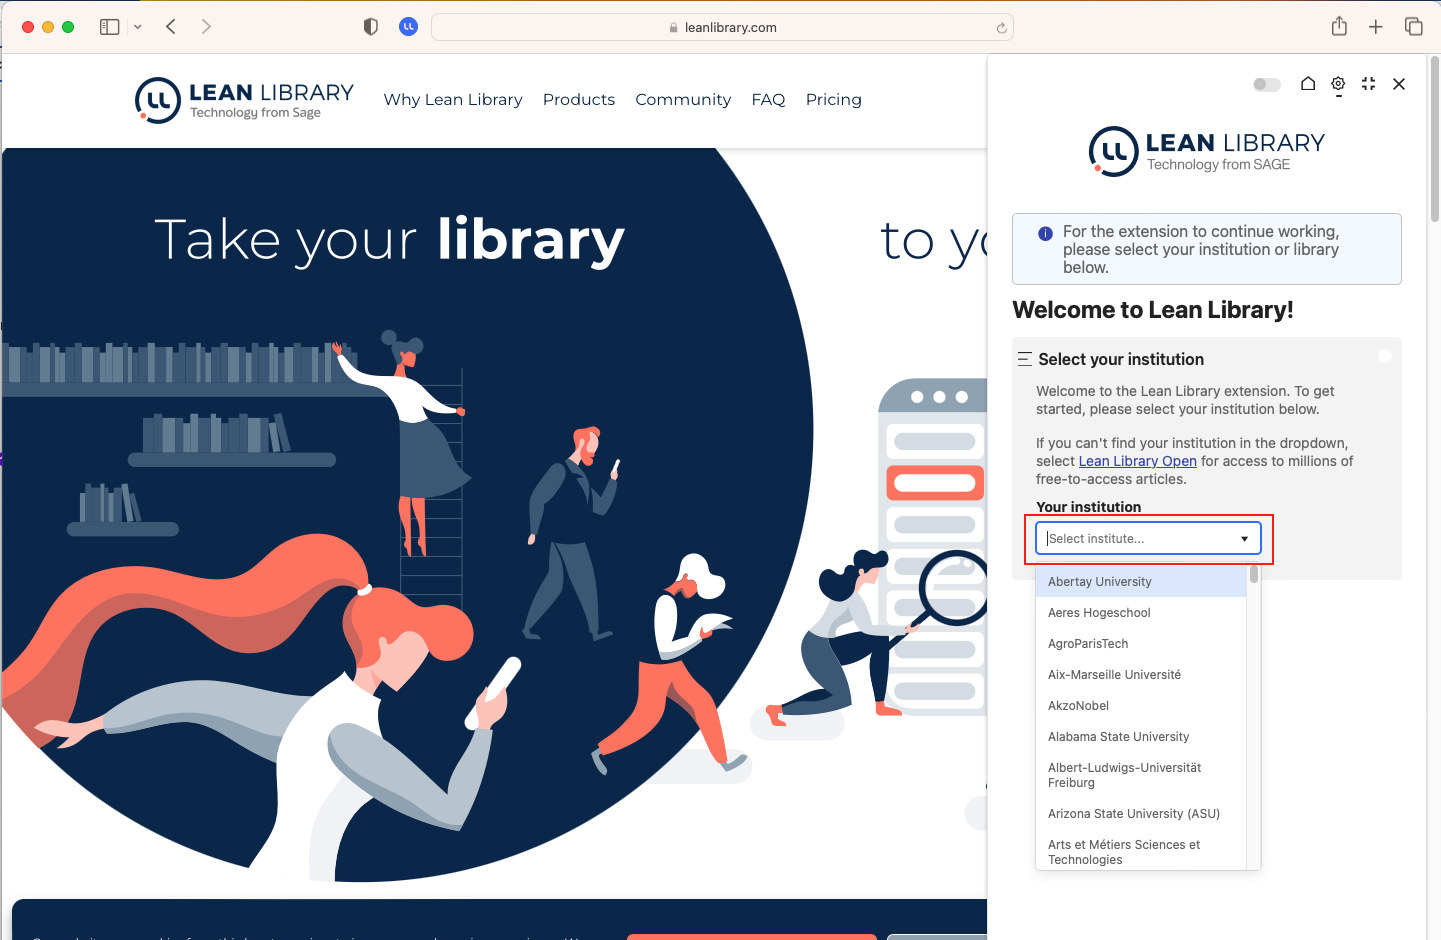Toggle the Safari sidebar button
The width and height of the screenshot is (1441, 940).
click(110, 27)
